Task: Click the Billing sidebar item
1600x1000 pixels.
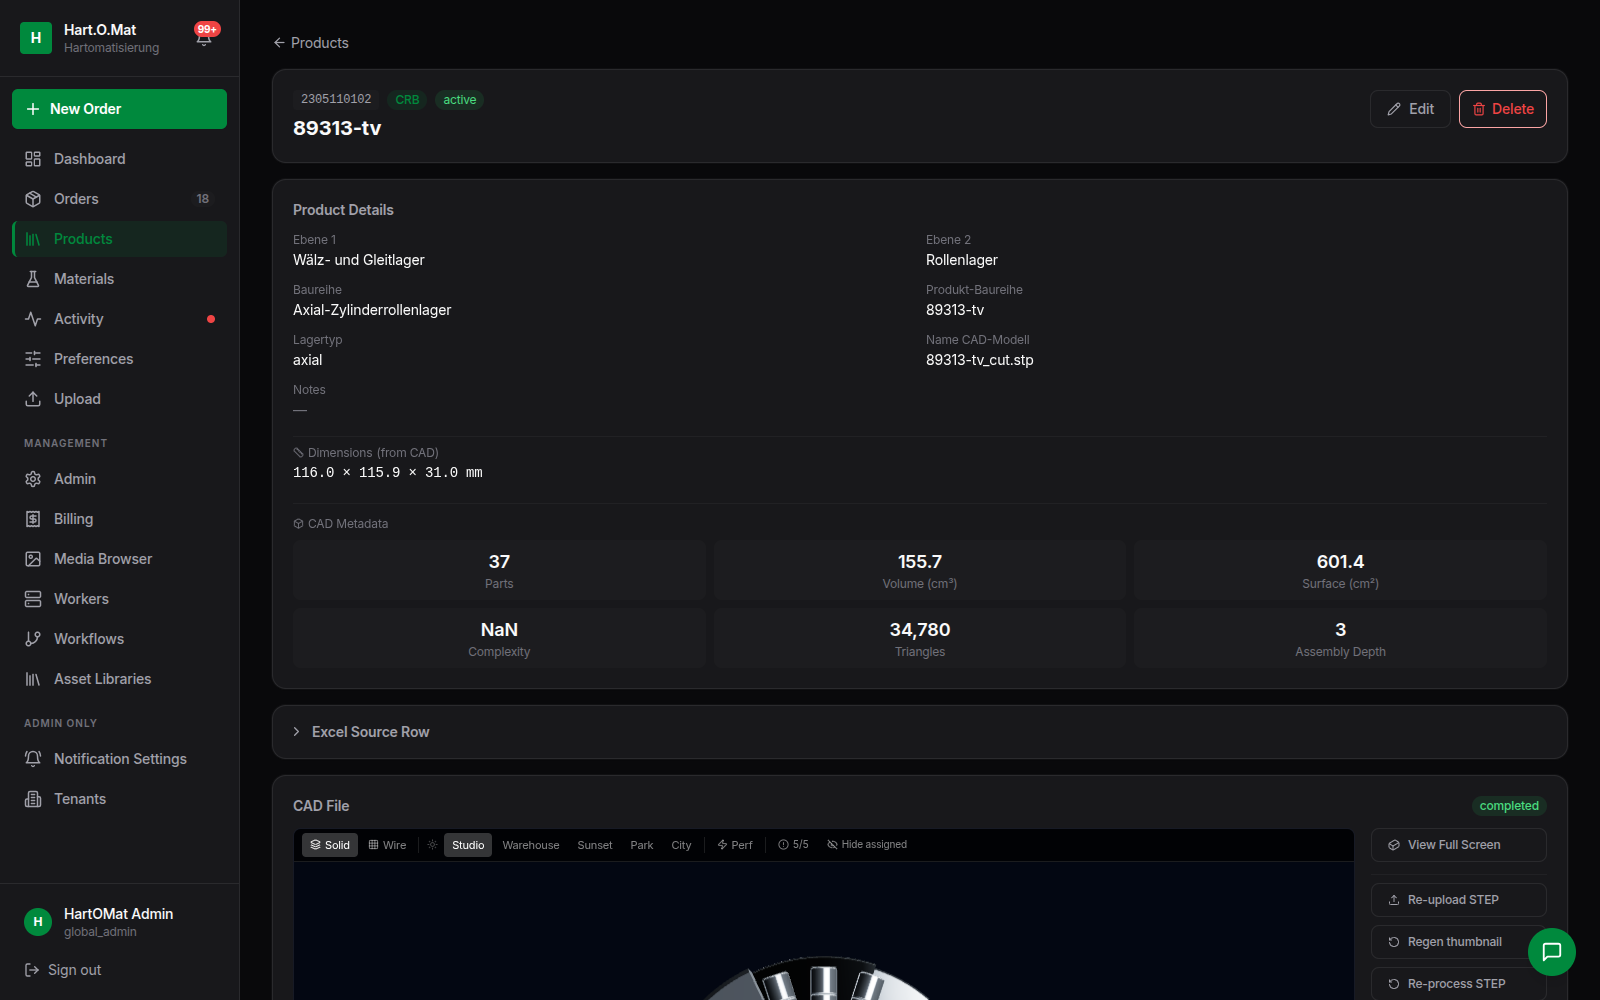Action: [x=119, y=519]
